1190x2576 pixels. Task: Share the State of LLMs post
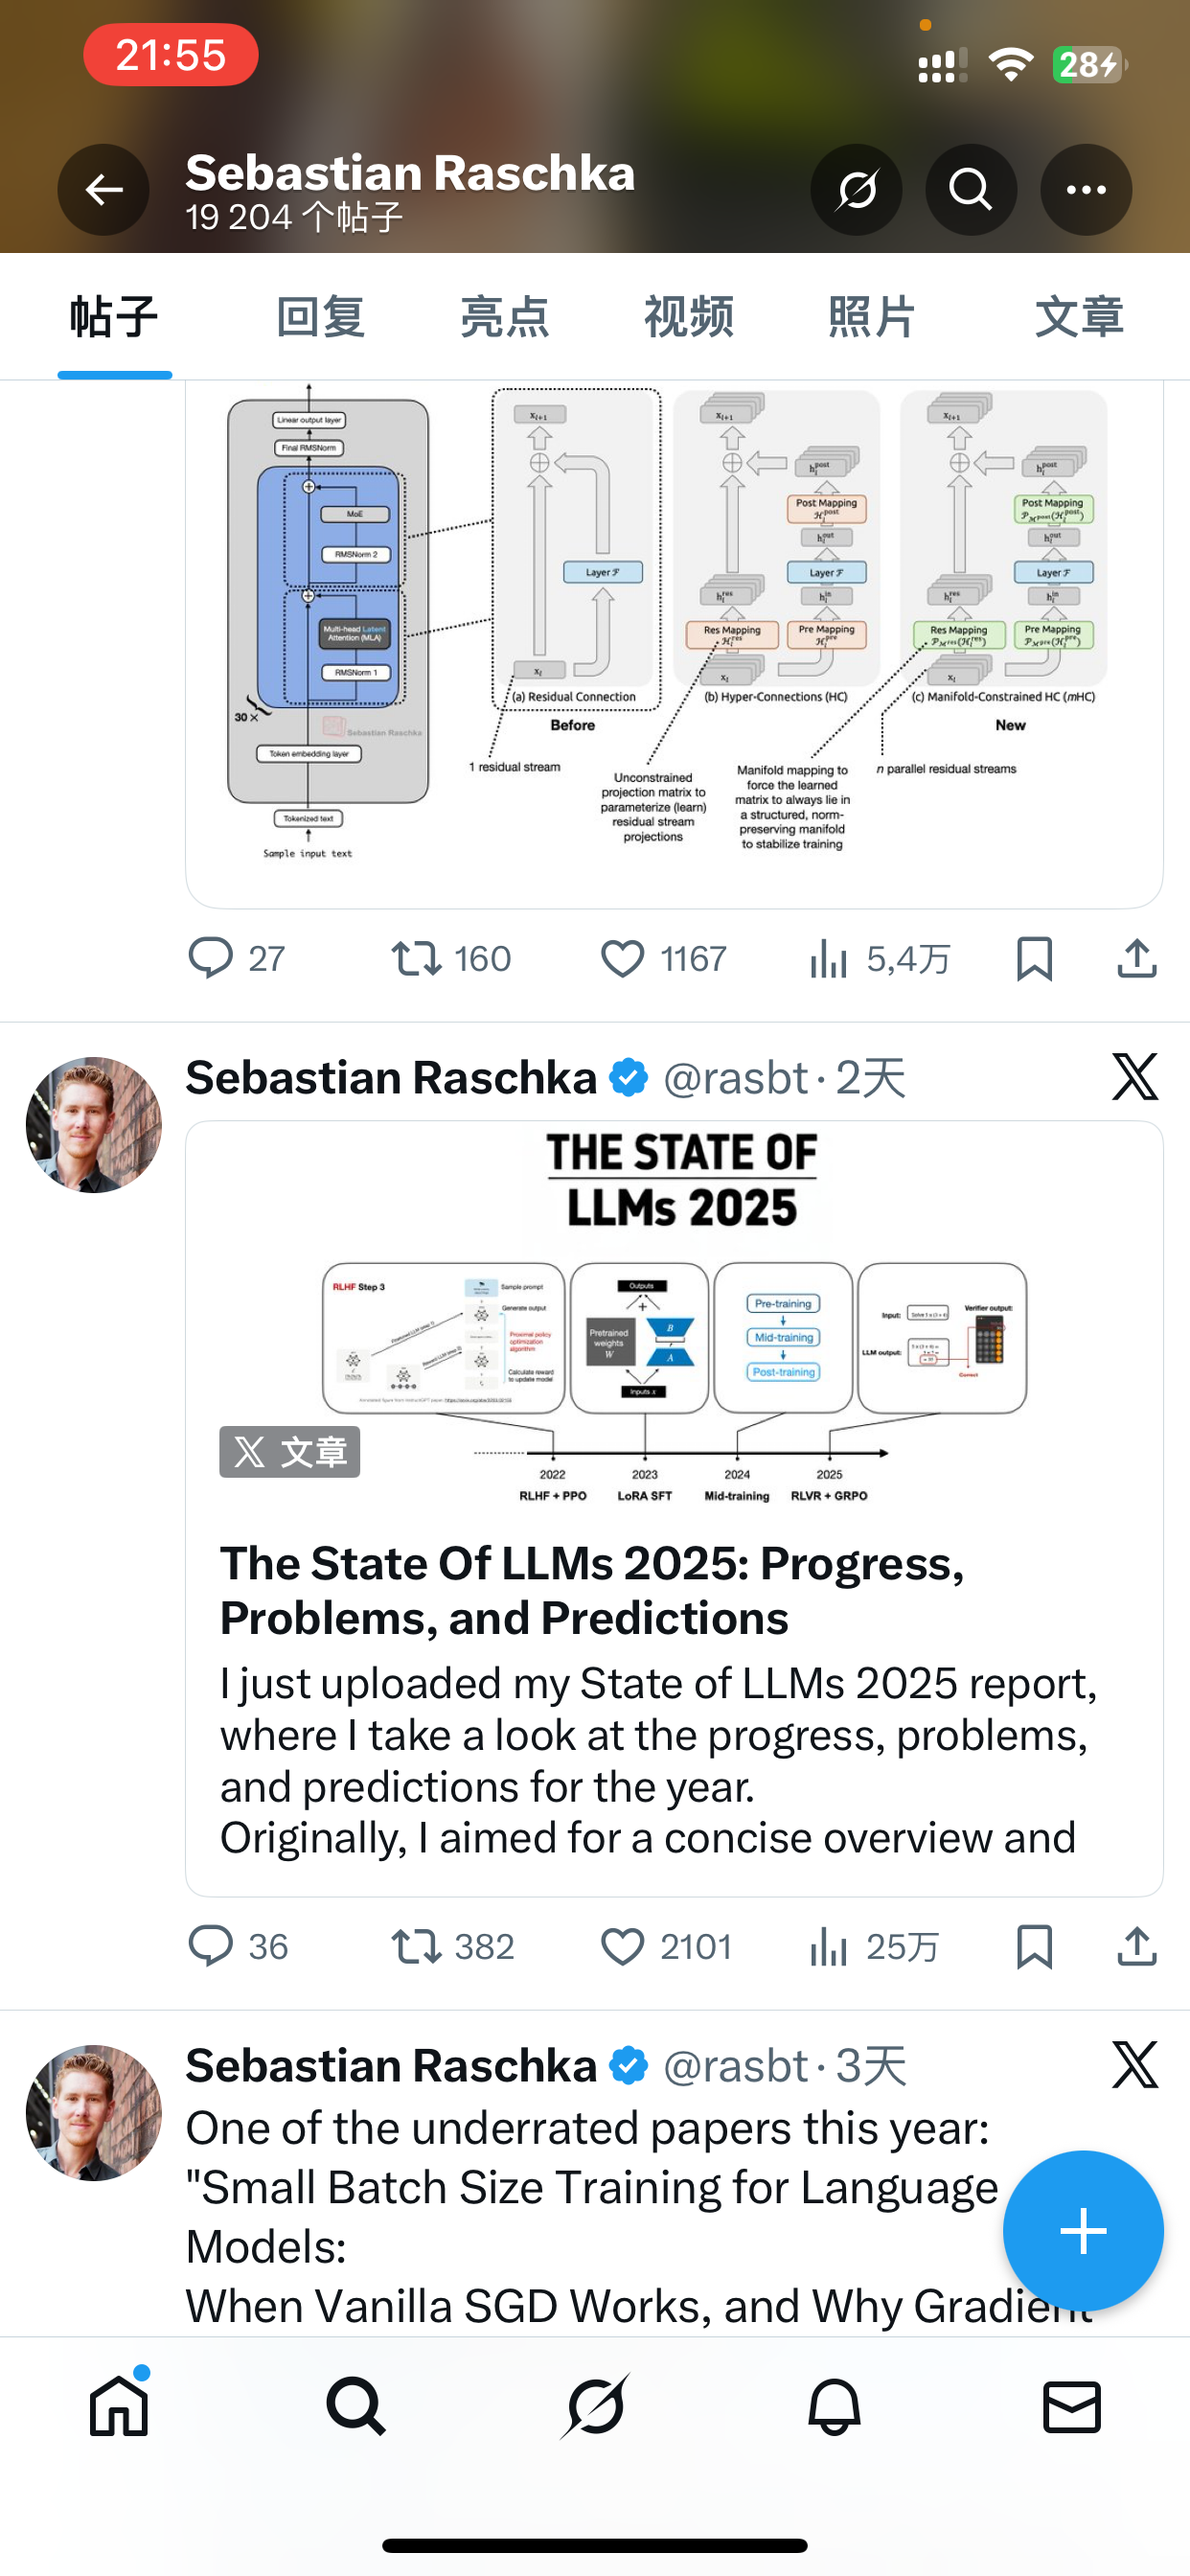[1137, 1946]
